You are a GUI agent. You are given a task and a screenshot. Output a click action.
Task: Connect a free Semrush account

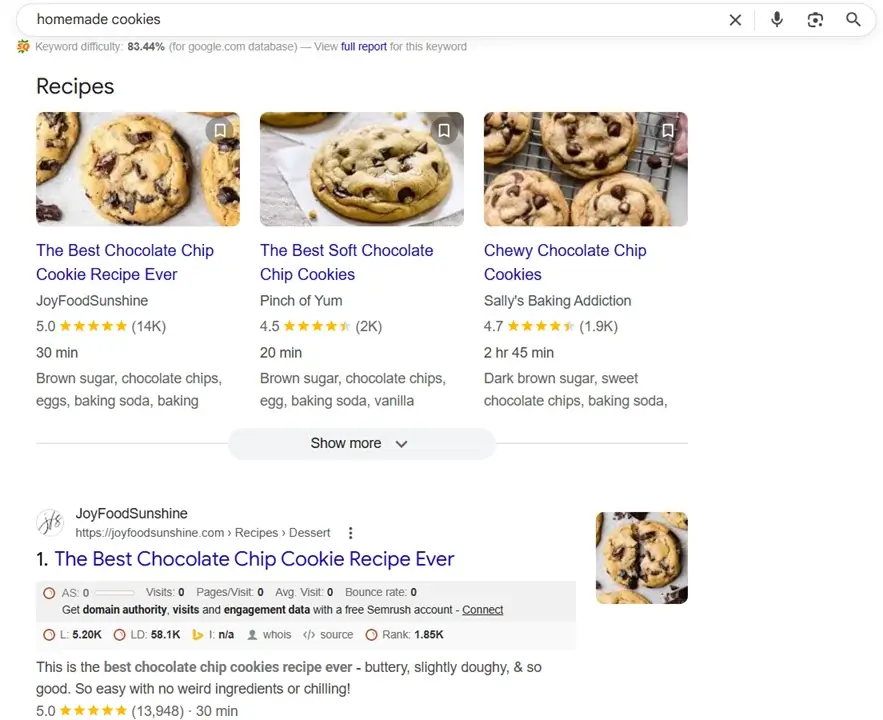(x=483, y=610)
